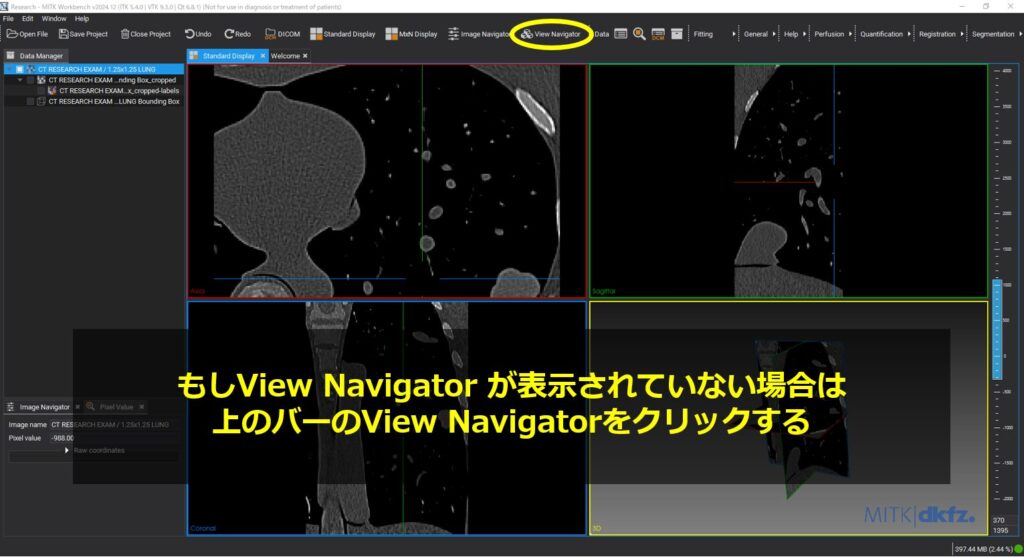The height and width of the screenshot is (557, 1024).
Task: Click the archive box icon in the toolbar
Action: (x=677, y=34)
